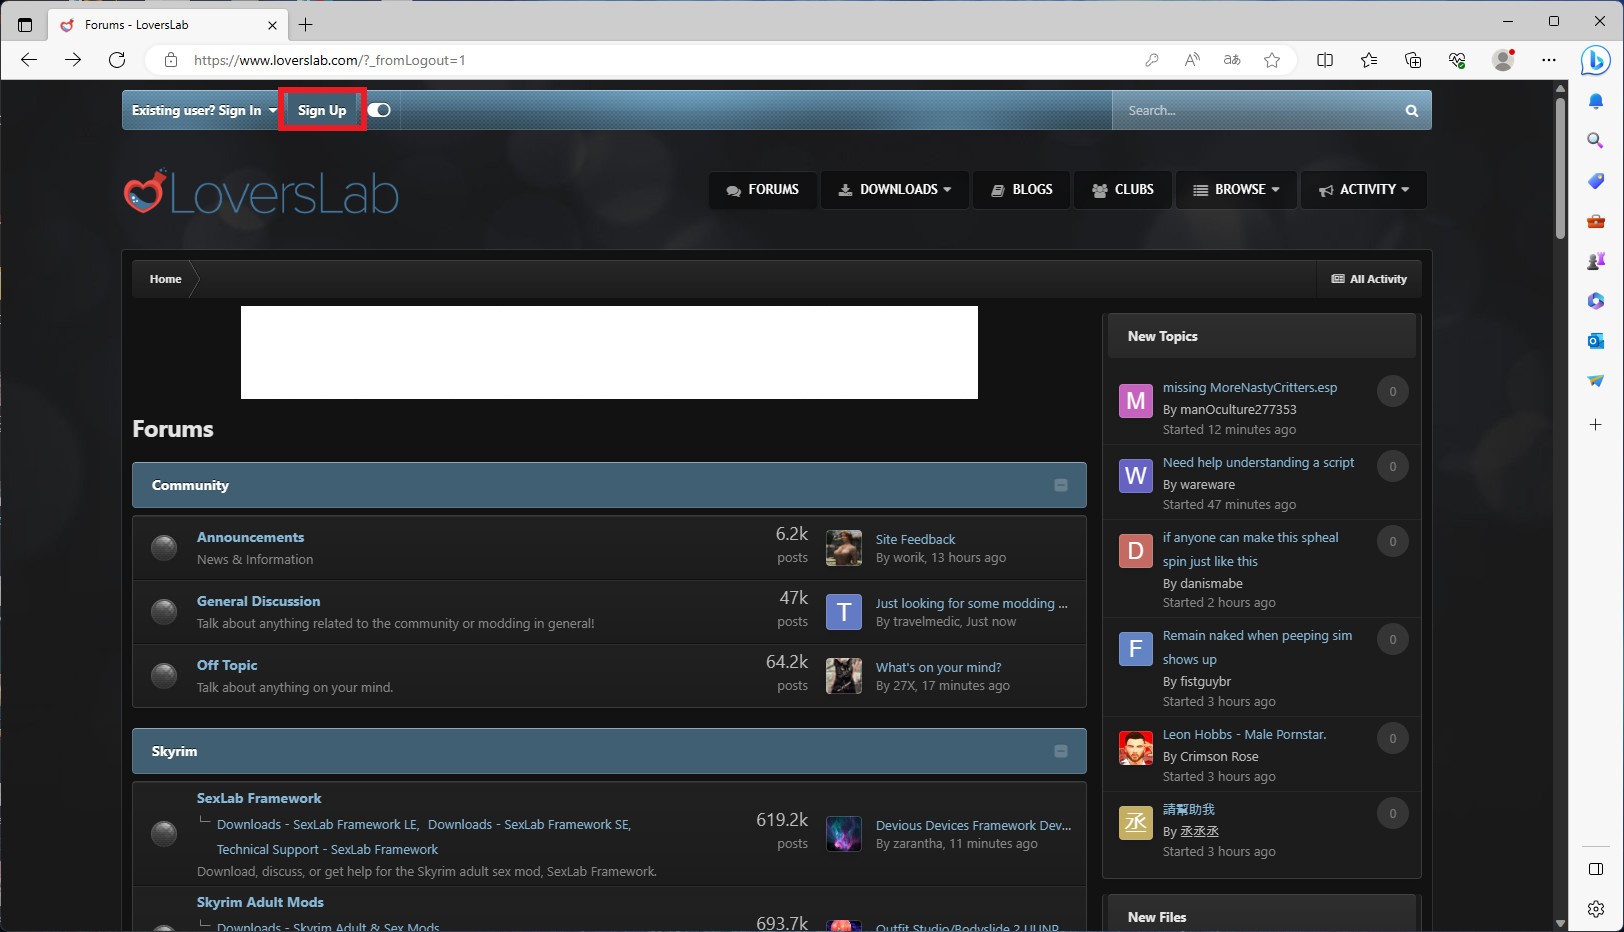Click the notifications bell in the sidebar
Viewport: 1624px width, 932px height.
click(1595, 101)
